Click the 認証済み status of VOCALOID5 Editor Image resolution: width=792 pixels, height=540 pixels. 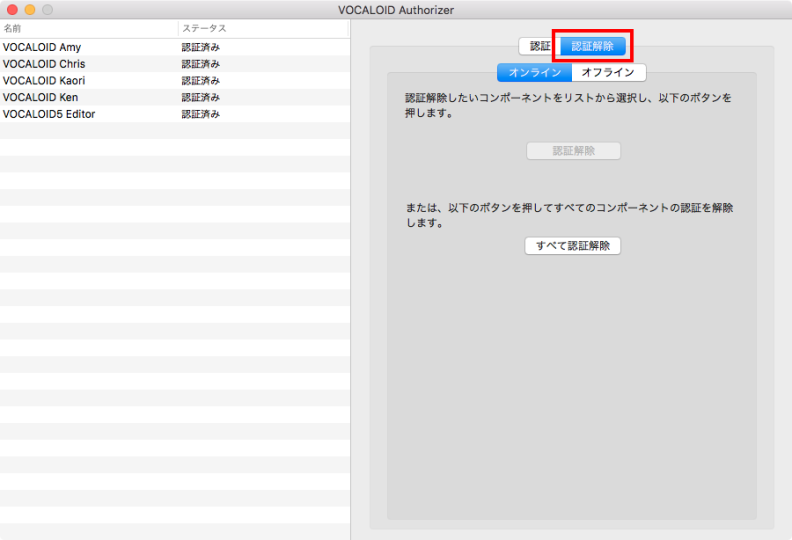tap(200, 114)
